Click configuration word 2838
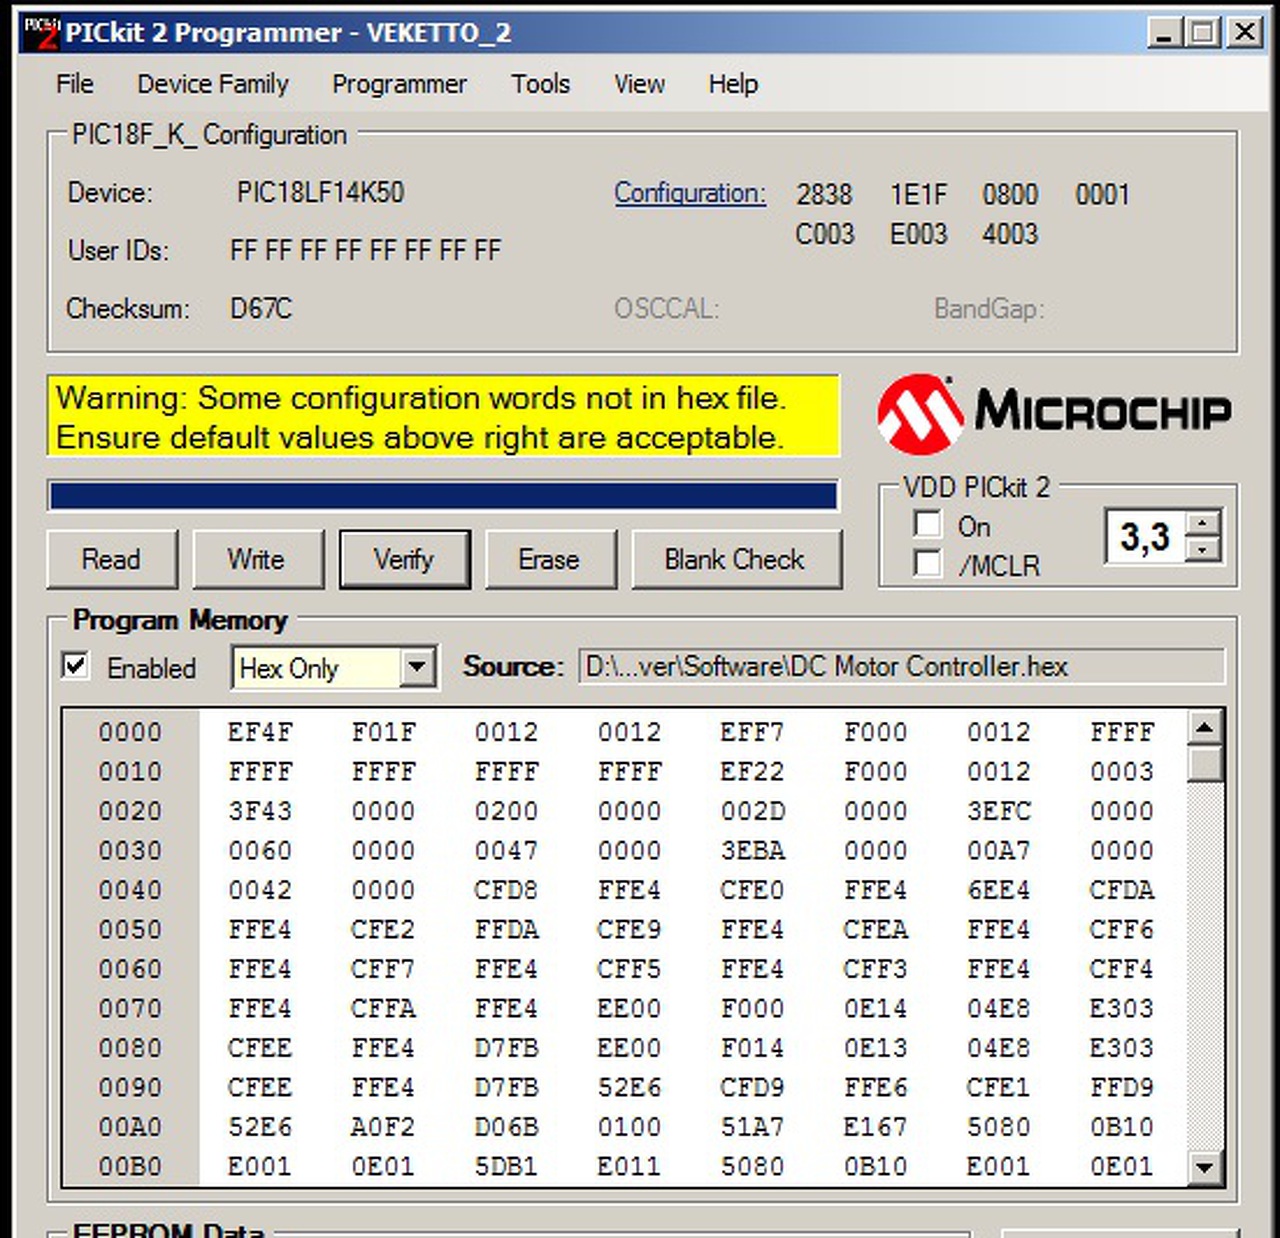This screenshot has height=1238, width=1280. [x=824, y=194]
